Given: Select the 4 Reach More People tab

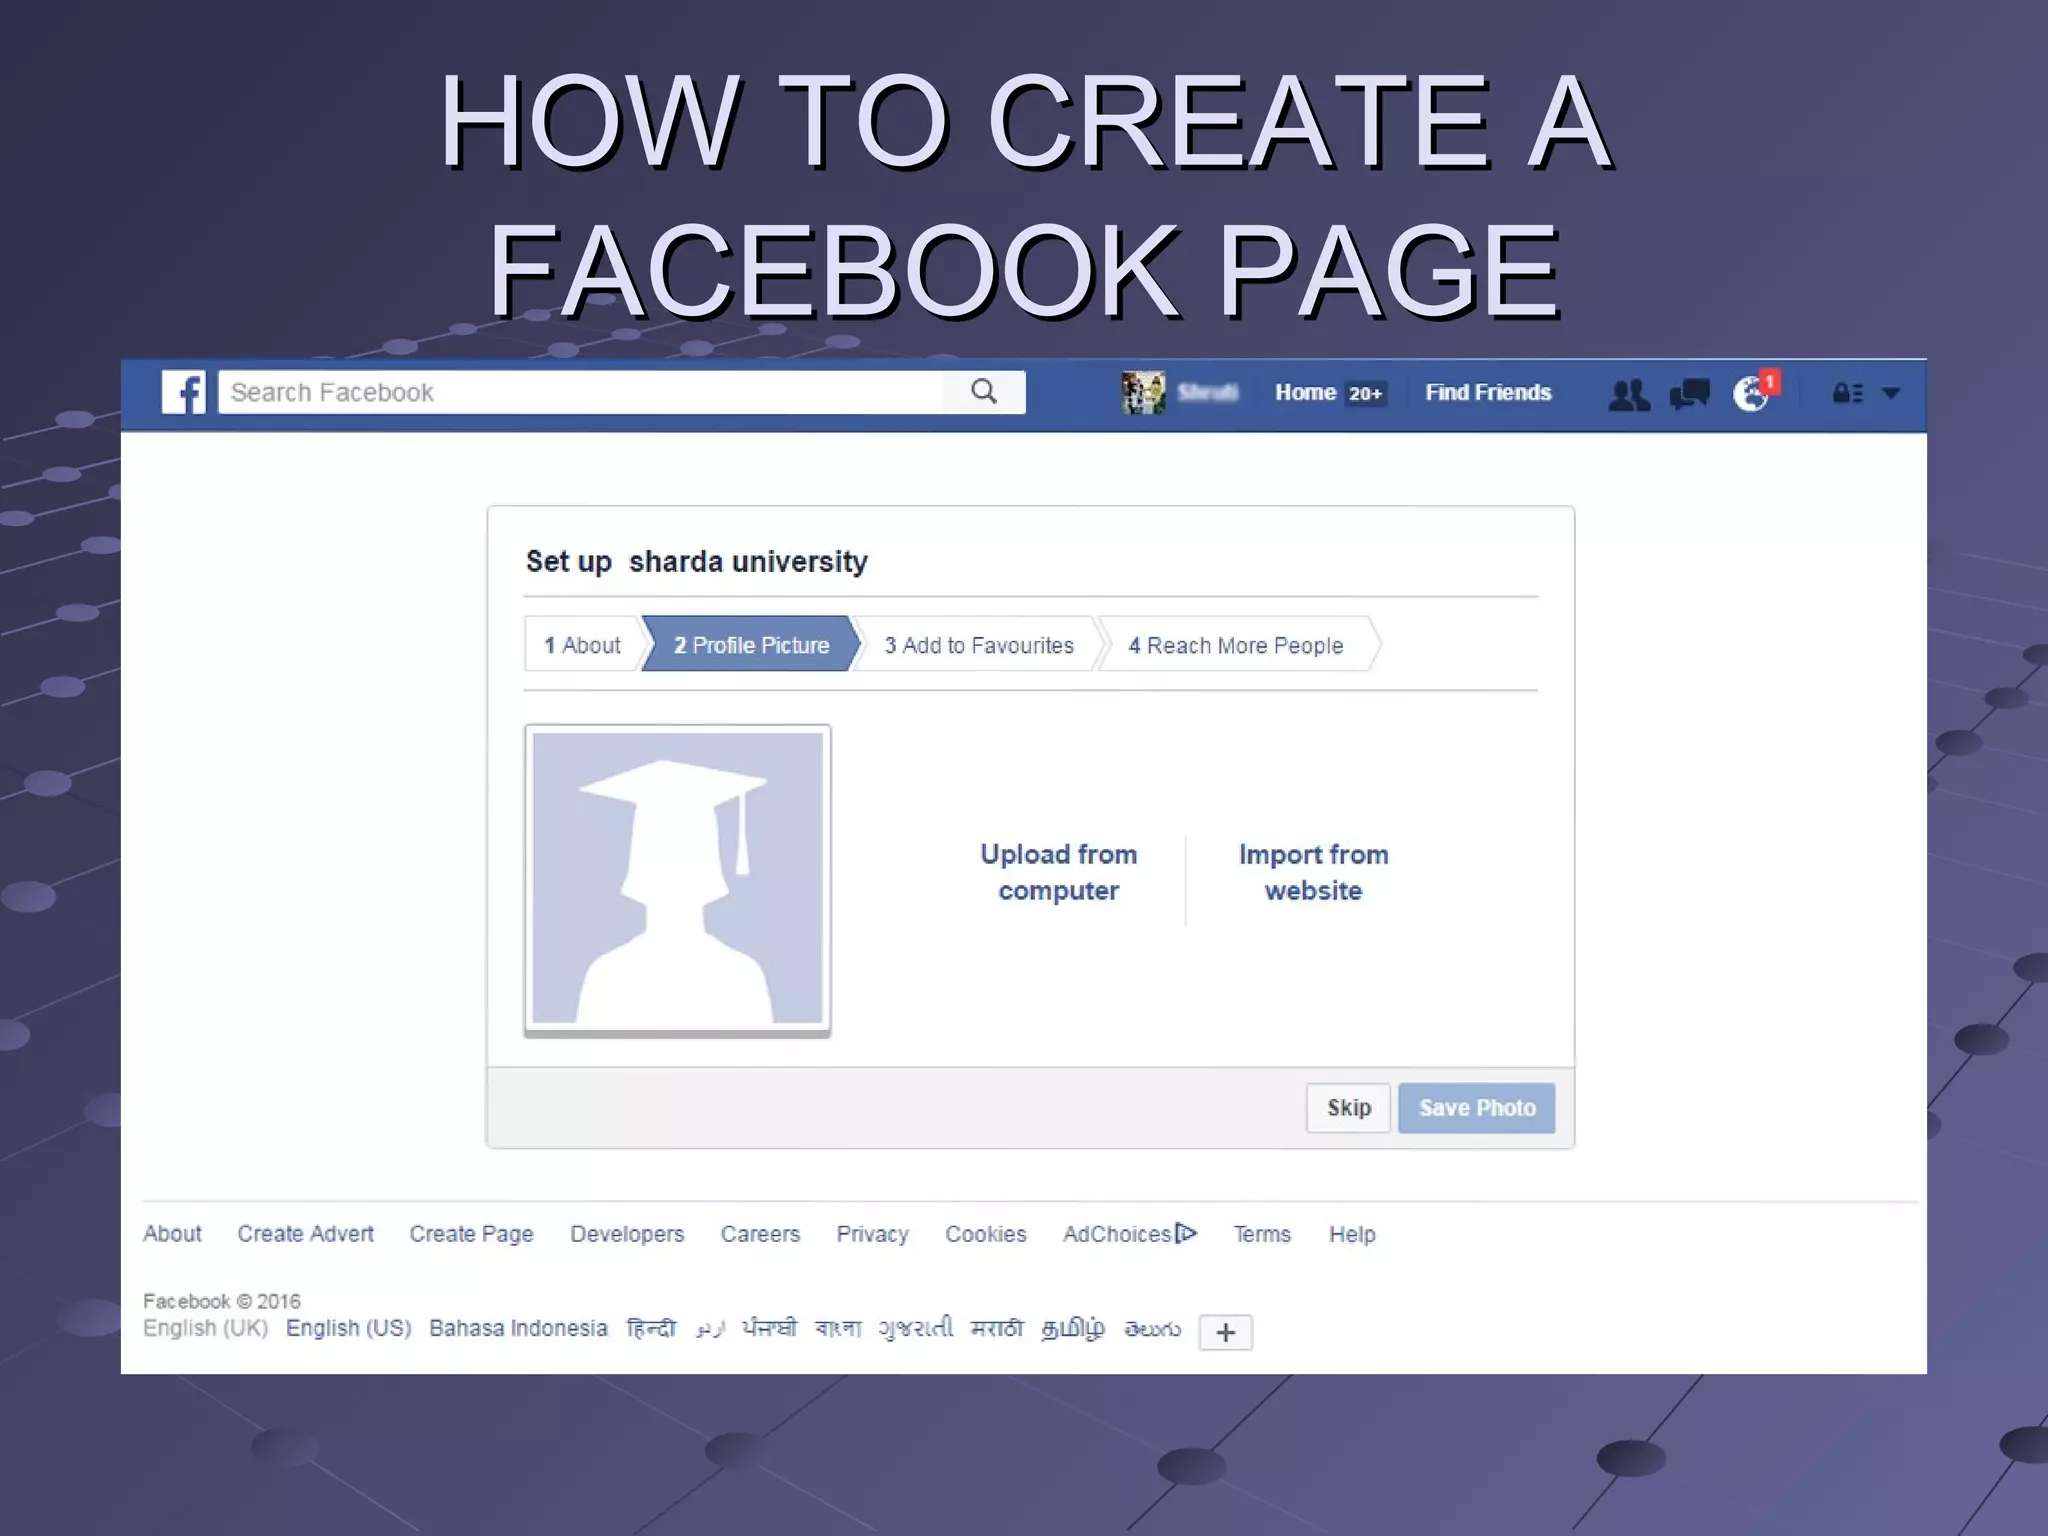Looking at the screenshot, I should pyautogui.click(x=1236, y=645).
